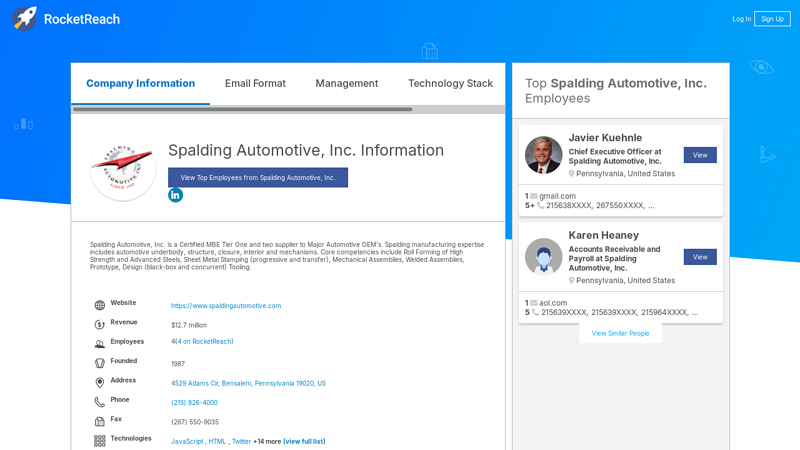Click View button for Javier Kuehnle

[700, 155]
